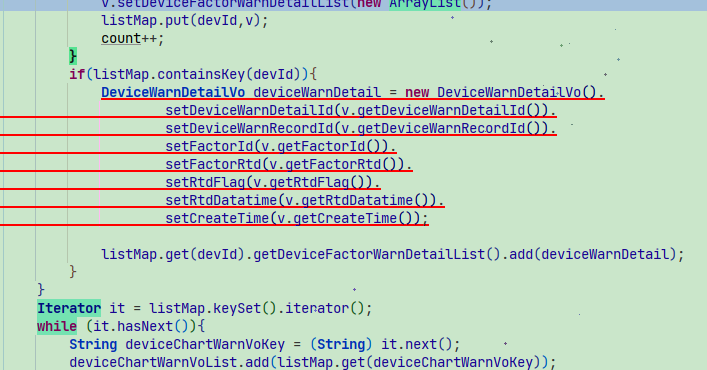Image resolution: width=707 pixels, height=370 pixels.
Task: Click 'deviceChartWarnVoList.add(' statement
Action: click(173, 362)
